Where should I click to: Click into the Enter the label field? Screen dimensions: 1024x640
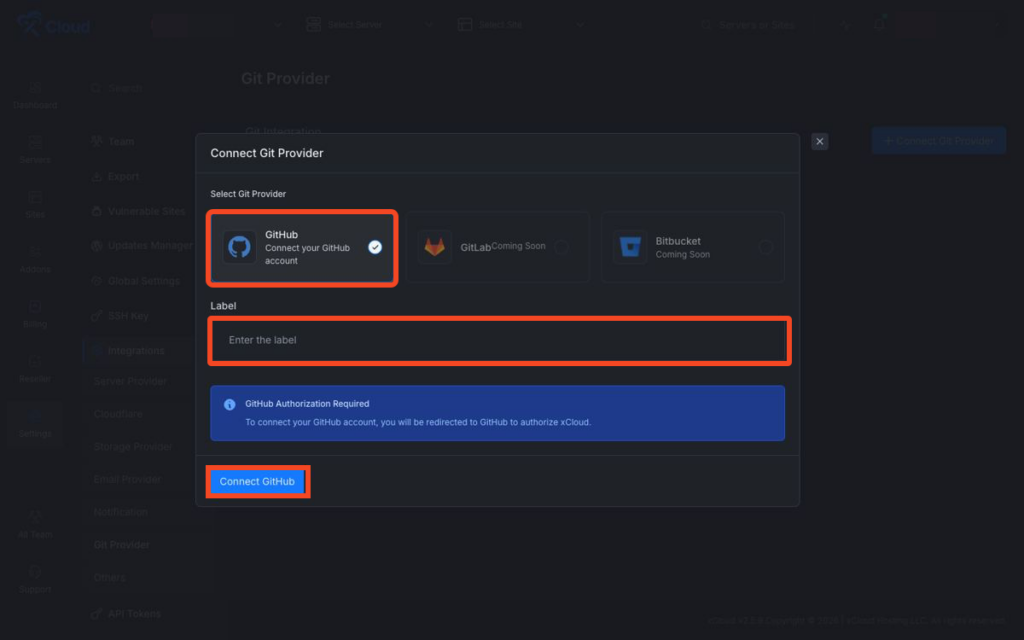click(x=499, y=340)
